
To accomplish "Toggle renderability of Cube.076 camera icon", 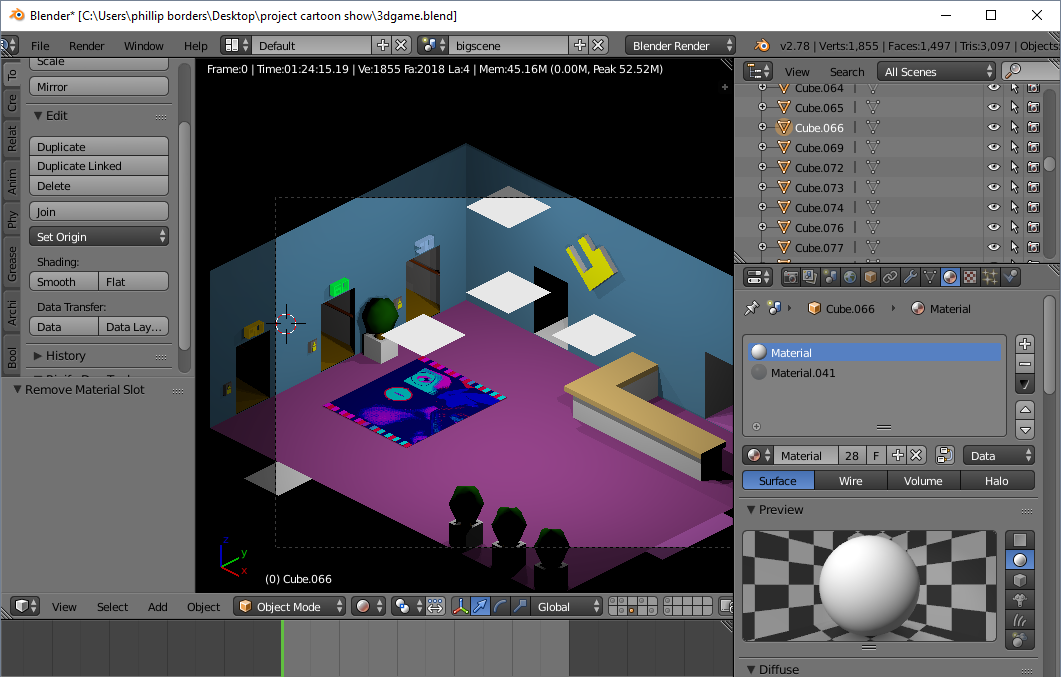I will 1034,228.
